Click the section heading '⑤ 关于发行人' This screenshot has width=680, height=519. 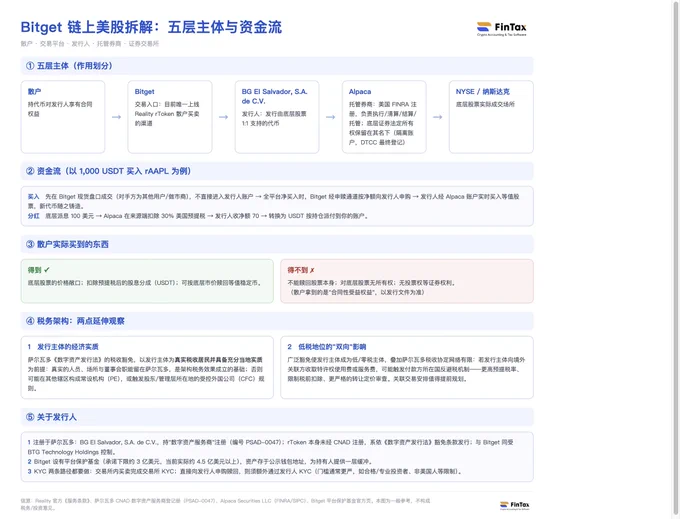(x=51, y=417)
